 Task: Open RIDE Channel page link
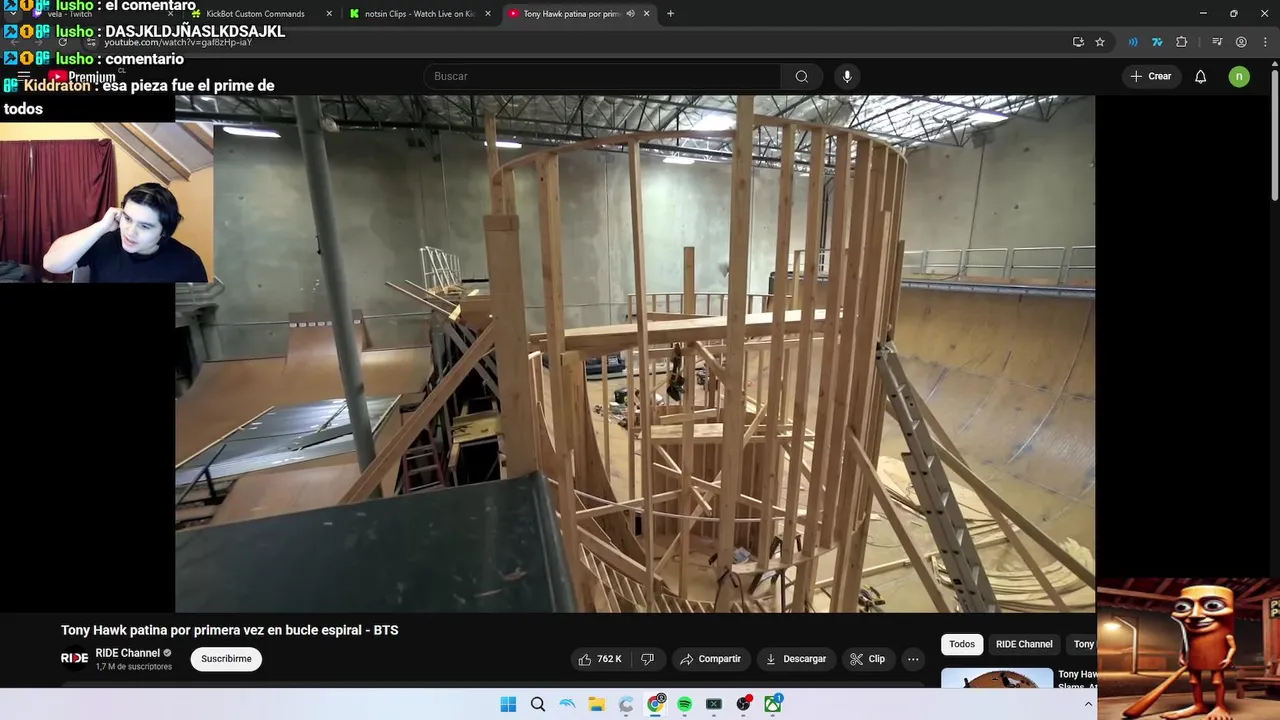point(128,653)
